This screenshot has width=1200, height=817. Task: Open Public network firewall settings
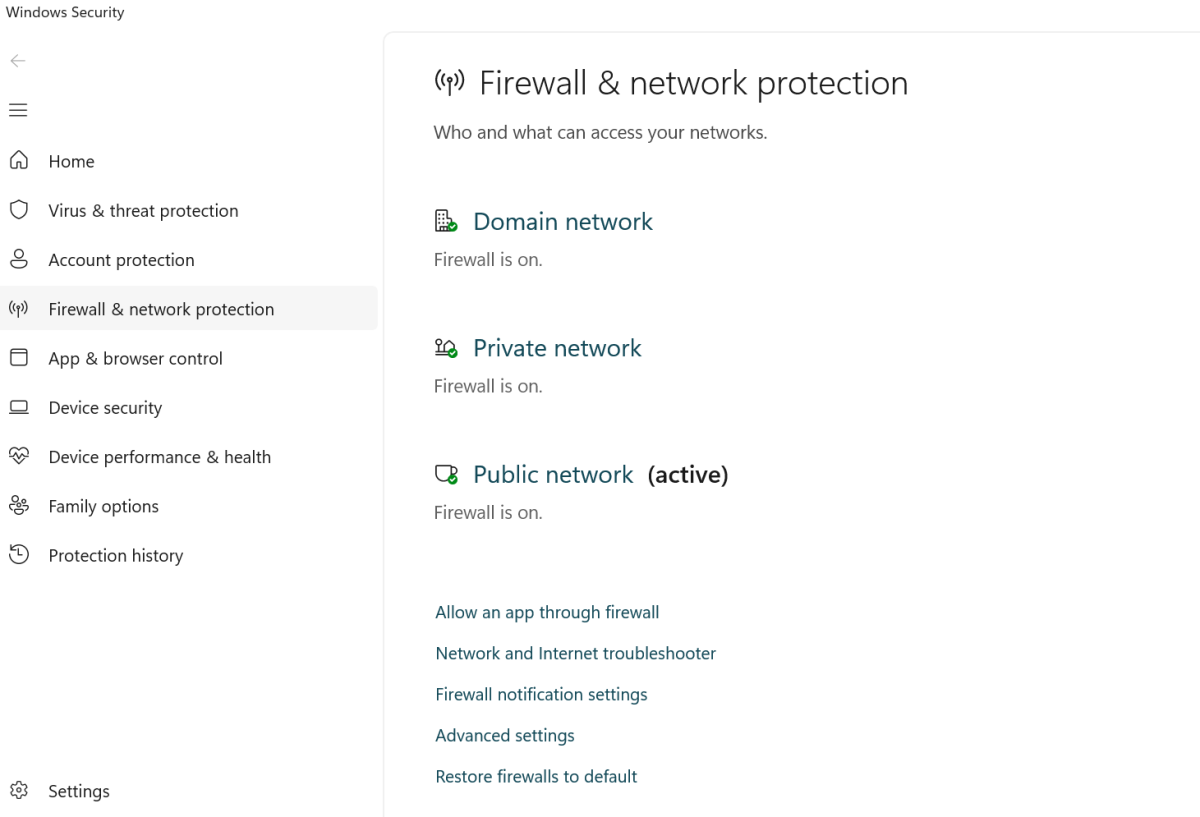click(553, 475)
